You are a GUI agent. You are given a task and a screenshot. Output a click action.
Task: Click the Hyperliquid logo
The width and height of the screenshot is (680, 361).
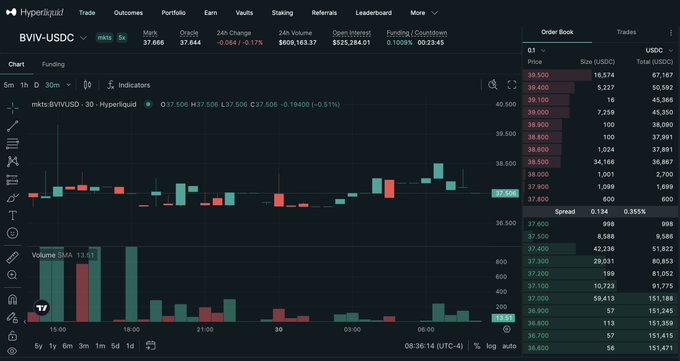[x=35, y=13]
